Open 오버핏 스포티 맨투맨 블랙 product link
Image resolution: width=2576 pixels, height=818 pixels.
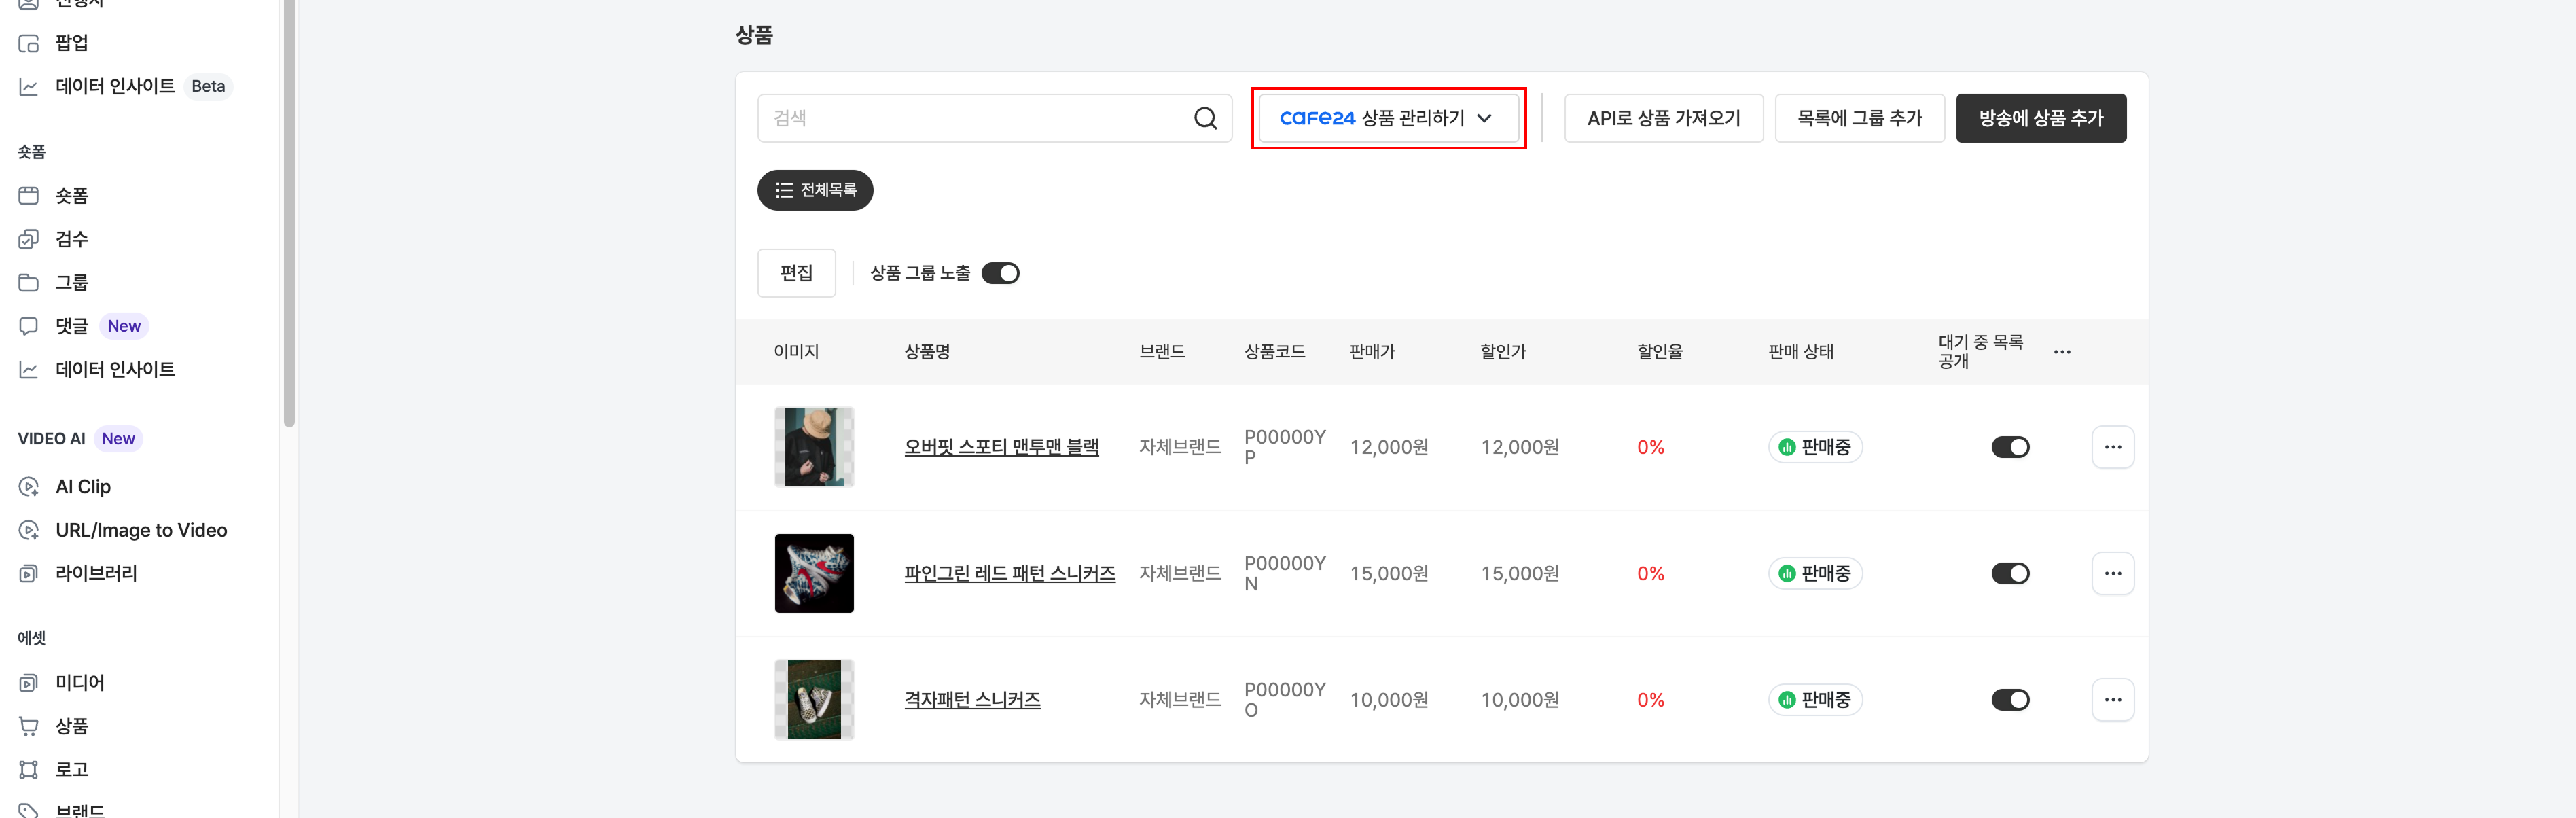pos(1001,447)
